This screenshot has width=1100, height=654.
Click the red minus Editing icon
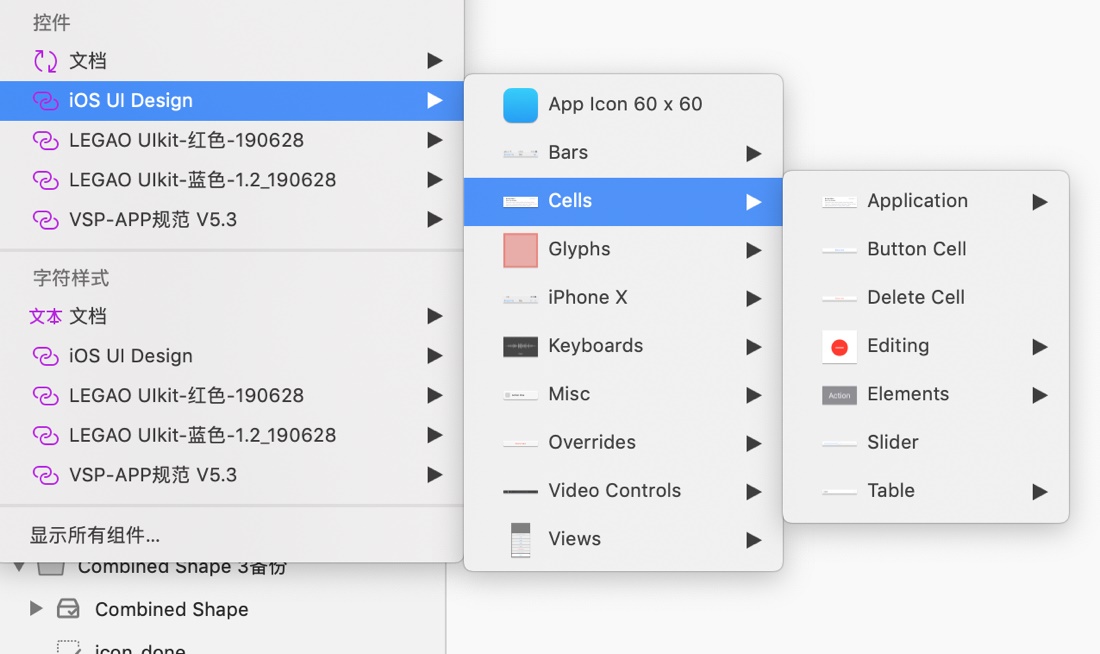point(839,347)
